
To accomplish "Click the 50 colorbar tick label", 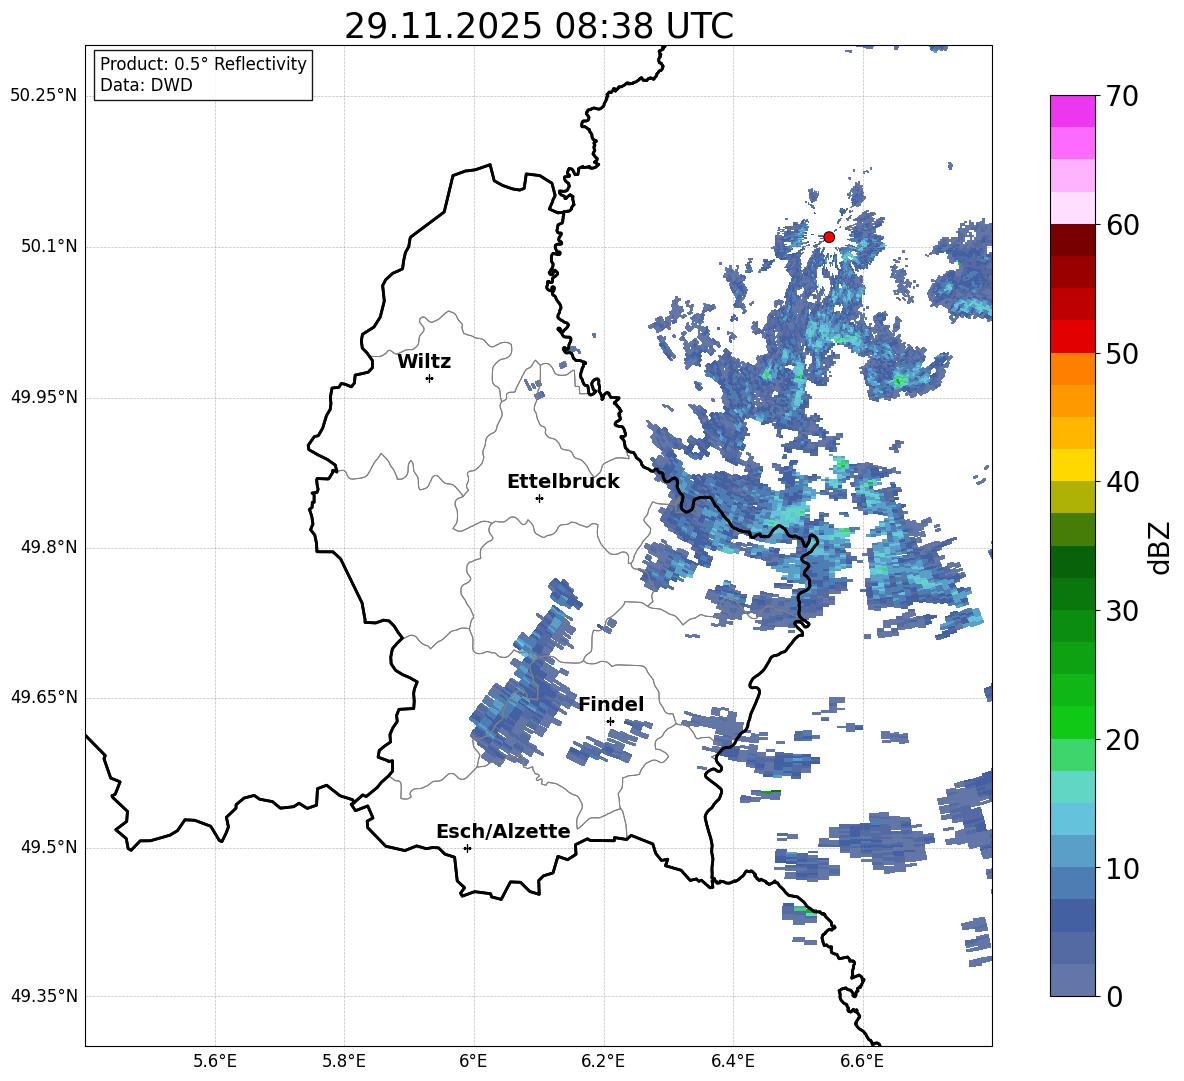I will (x=1122, y=353).
